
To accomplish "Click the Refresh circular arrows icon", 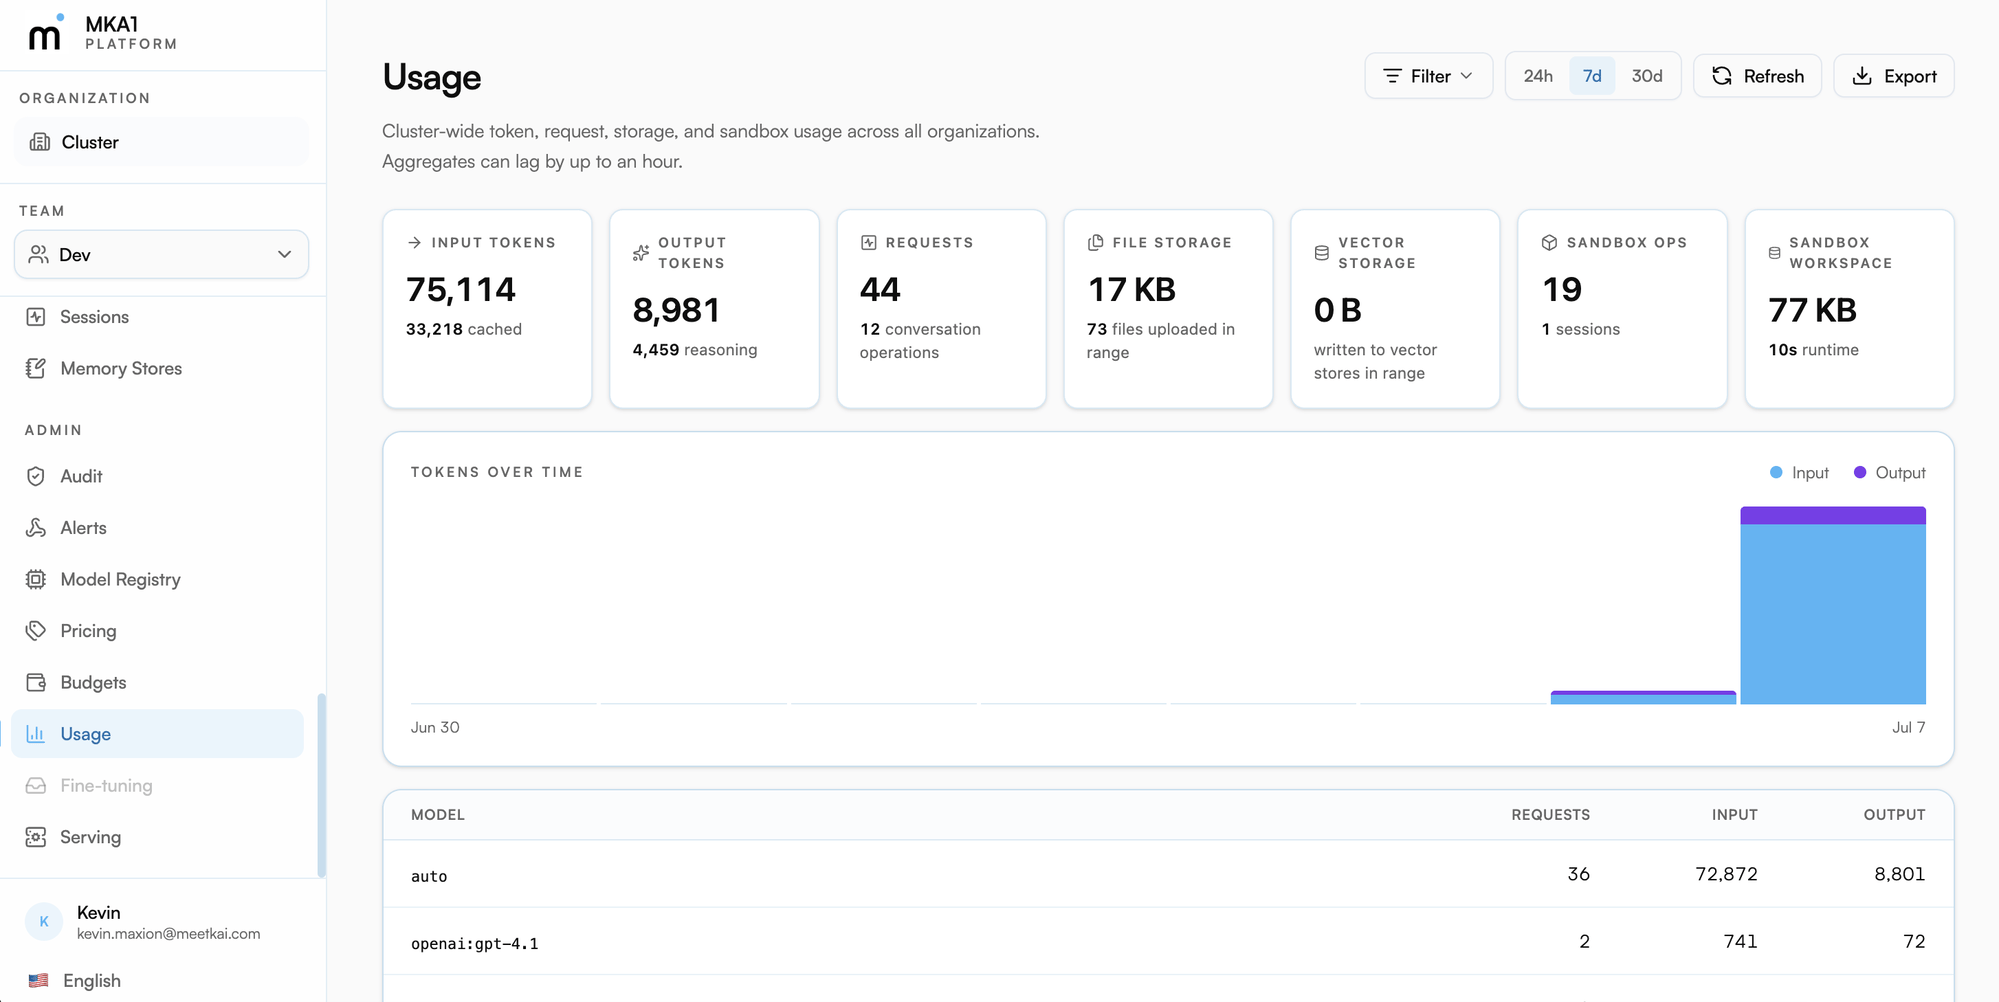I will pyautogui.click(x=1722, y=76).
